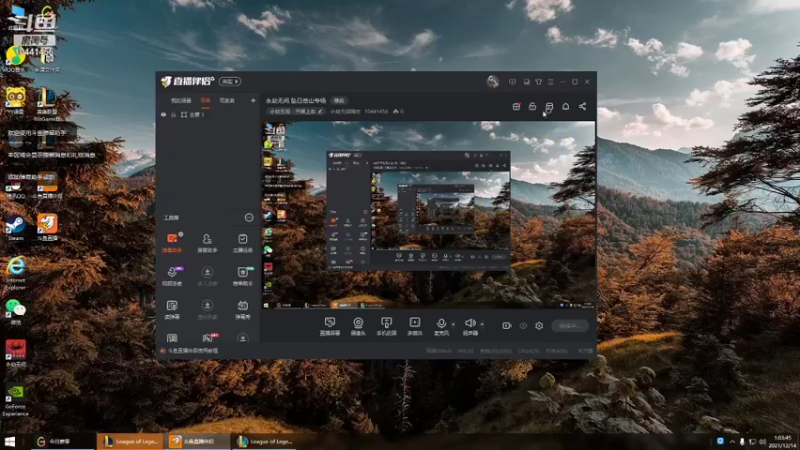Open the gear settings icon beside the start button

click(x=539, y=326)
